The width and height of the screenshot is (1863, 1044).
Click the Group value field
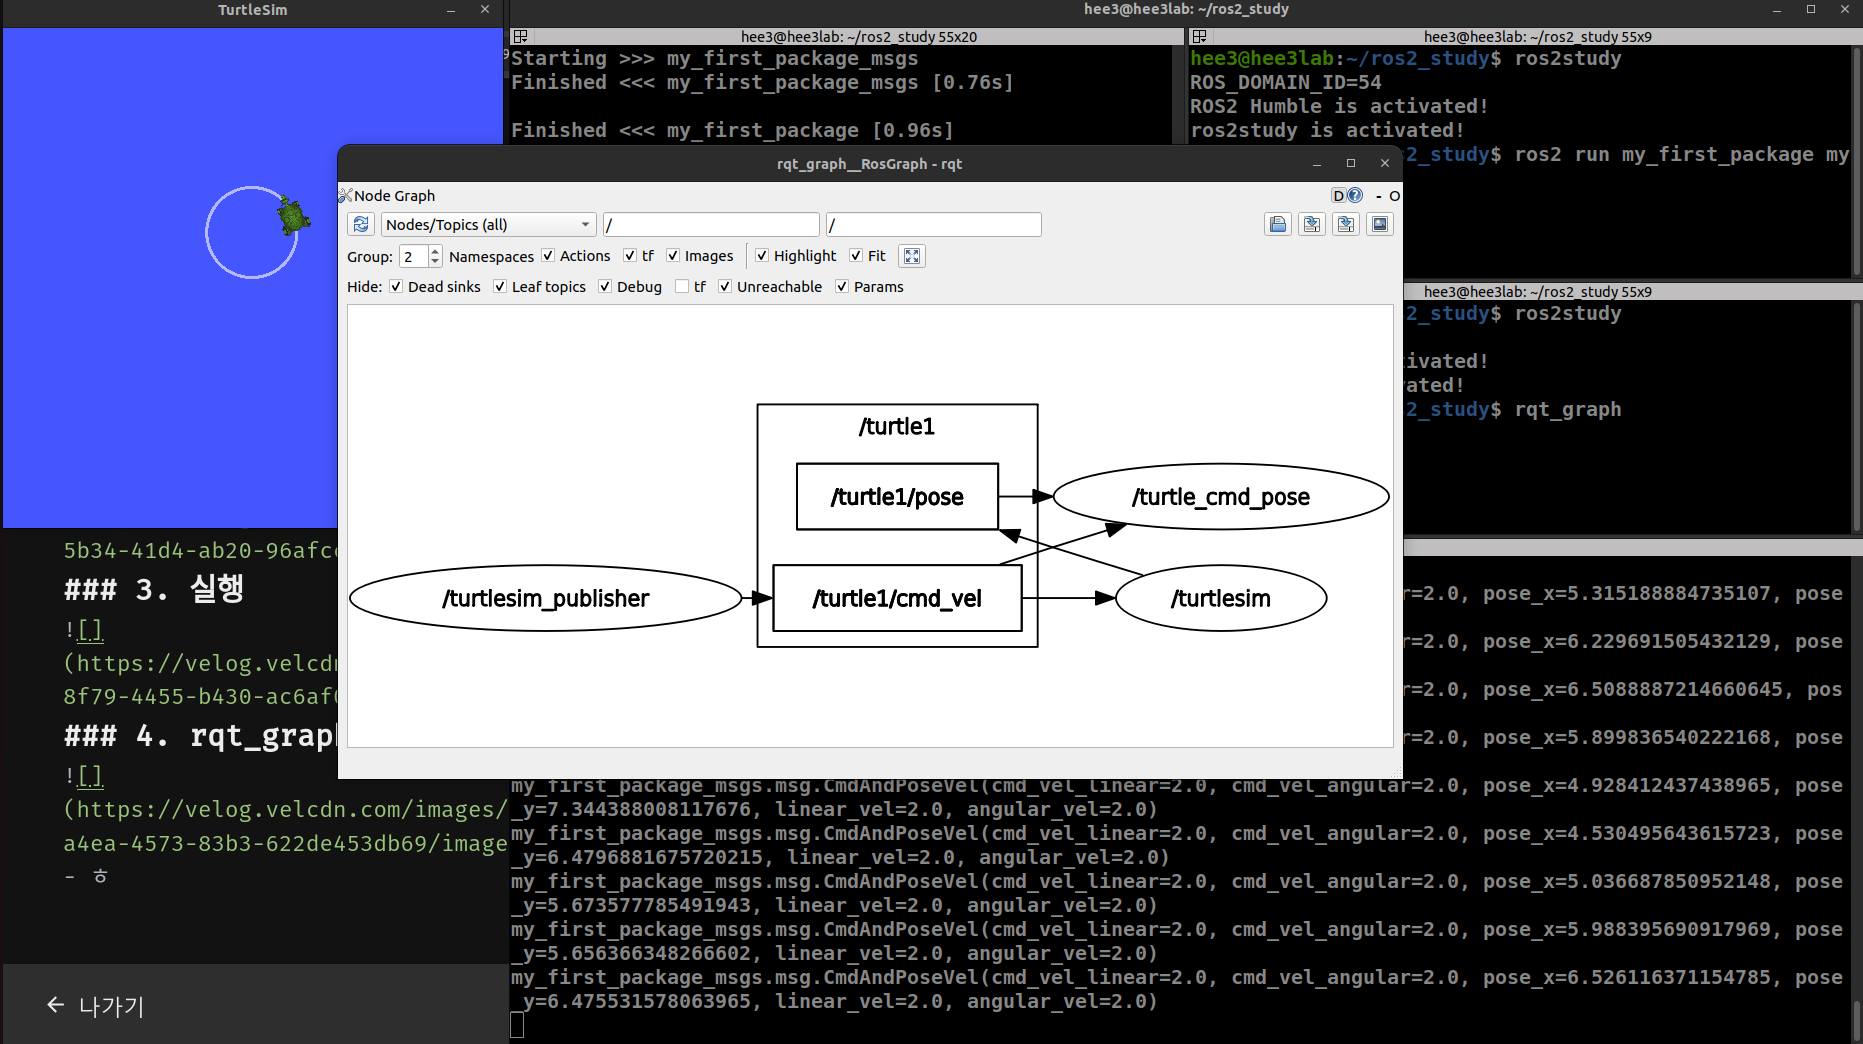(x=414, y=257)
